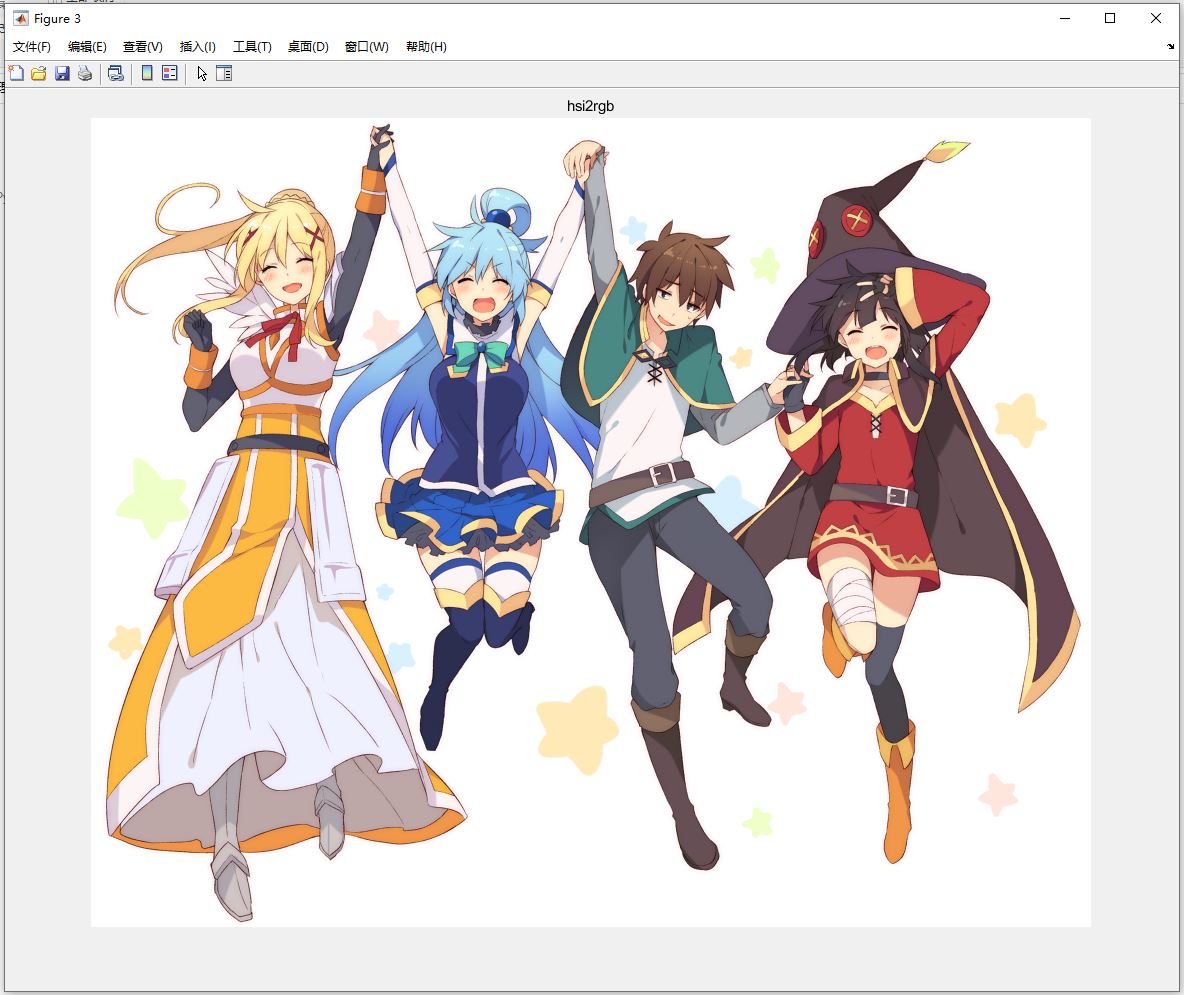Open the 编辑(E) menu
The width and height of the screenshot is (1184, 995).
click(x=87, y=47)
